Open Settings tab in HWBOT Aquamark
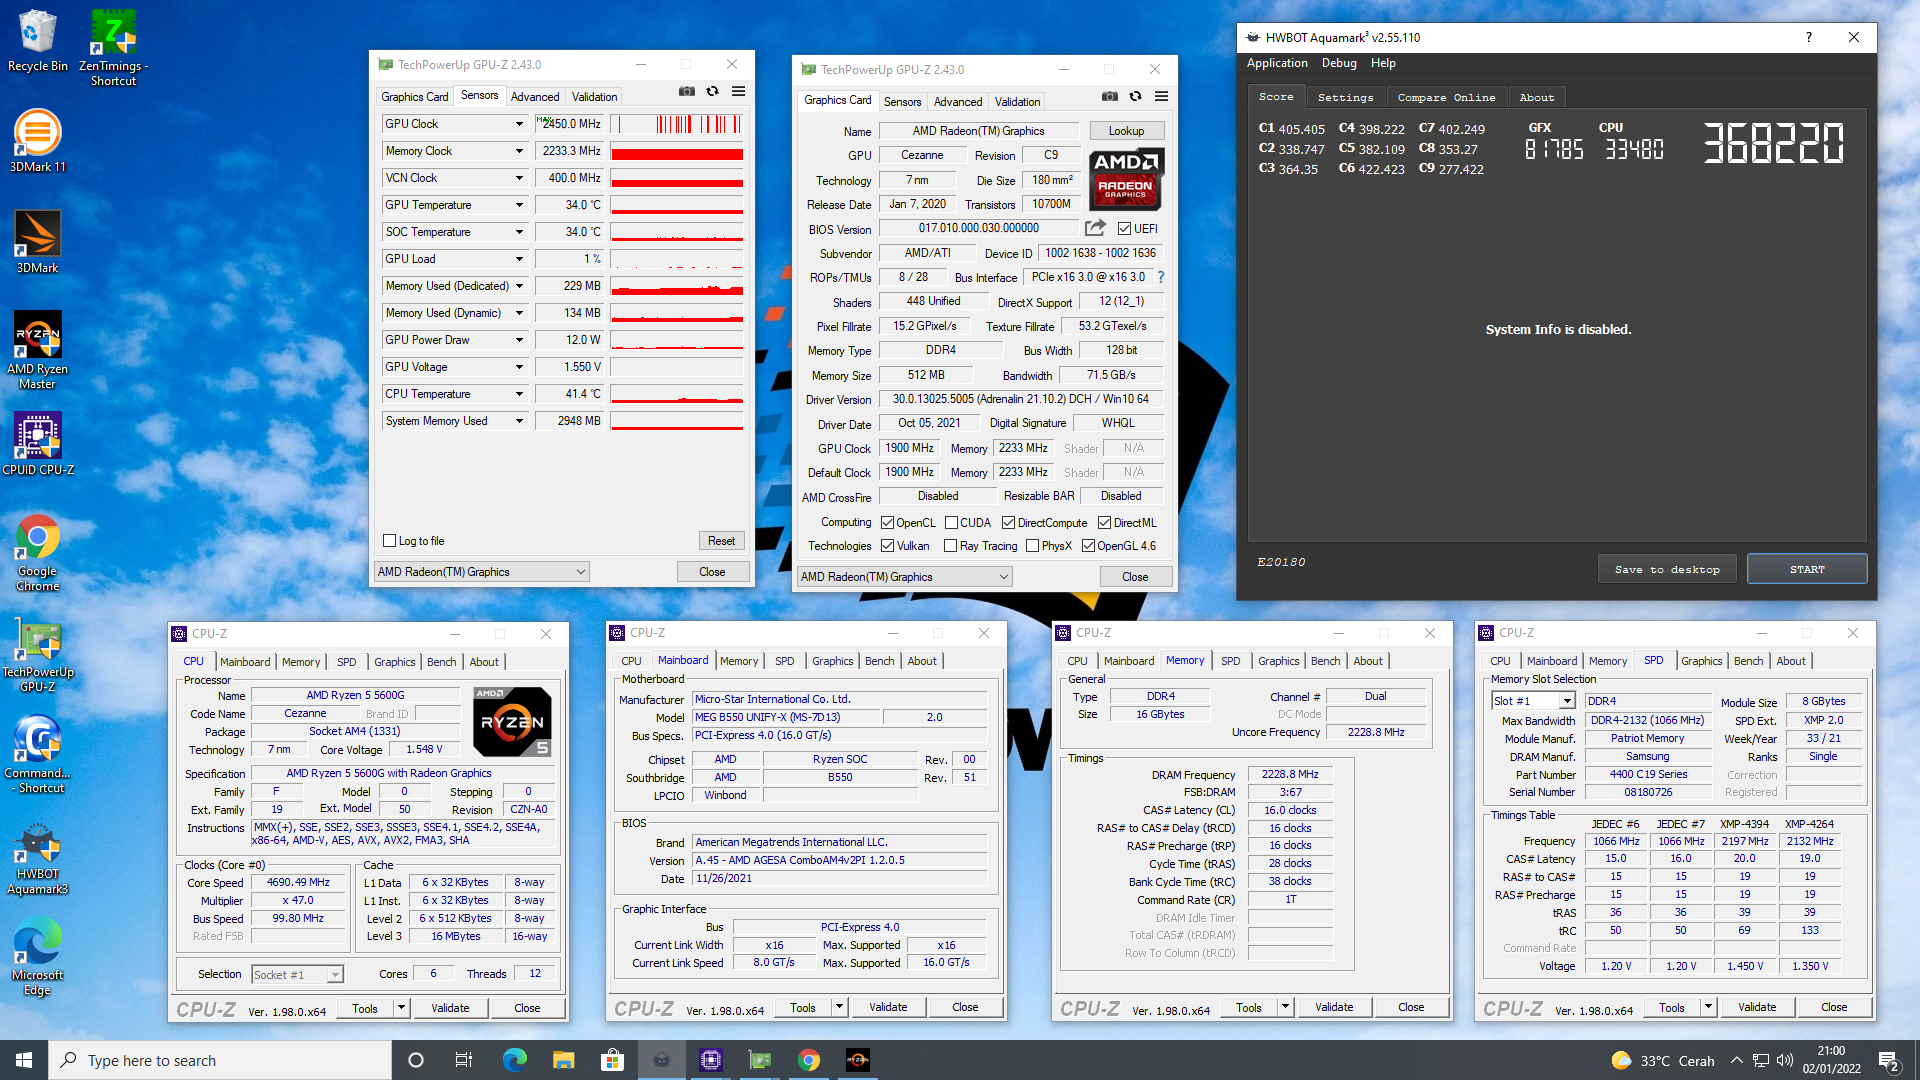Screen dimensions: 1920x1080 tap(1345, 97)
